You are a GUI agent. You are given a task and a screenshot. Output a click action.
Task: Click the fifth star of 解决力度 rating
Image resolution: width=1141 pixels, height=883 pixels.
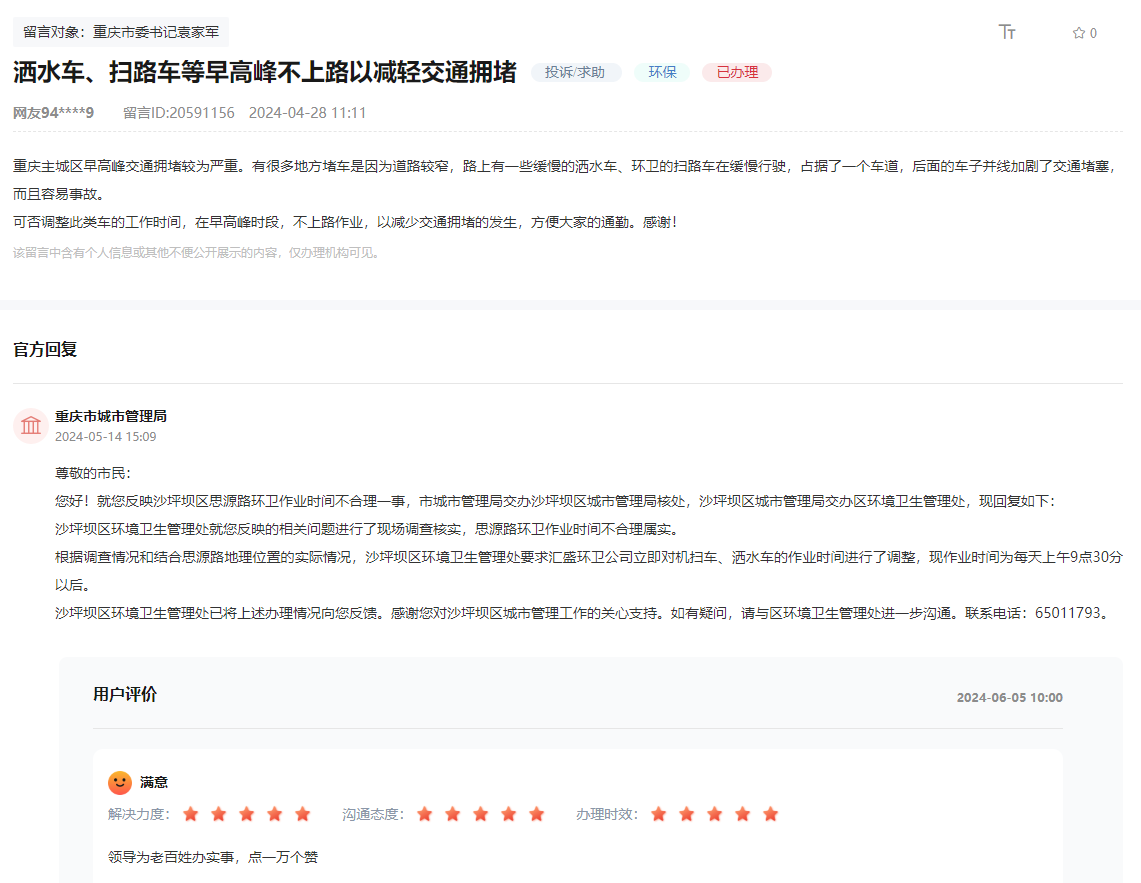pos(302,814)
